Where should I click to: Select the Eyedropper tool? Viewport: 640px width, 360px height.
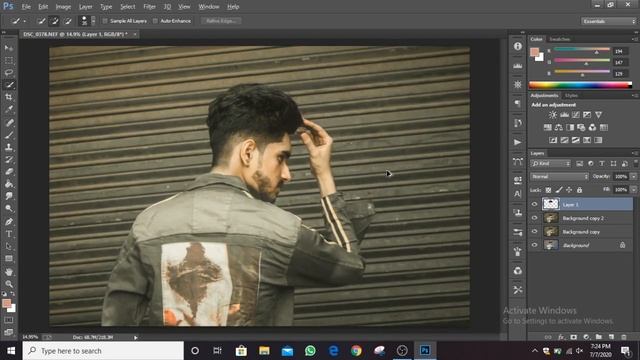click(9, 109)
